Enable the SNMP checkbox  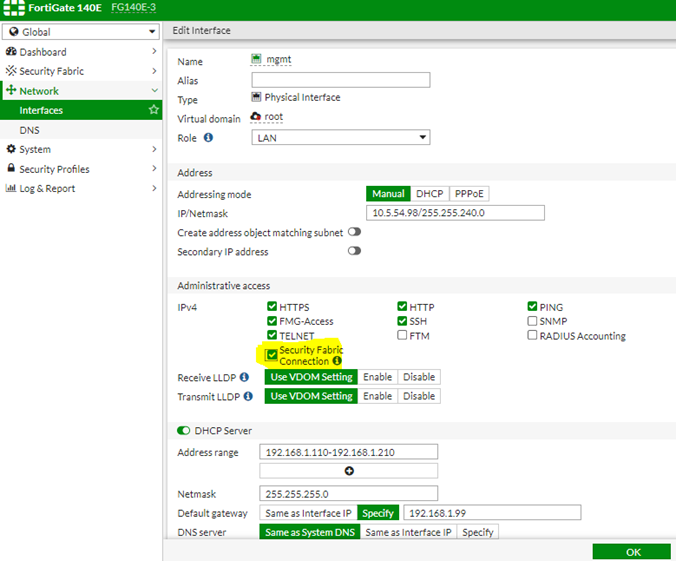(533, 321)
